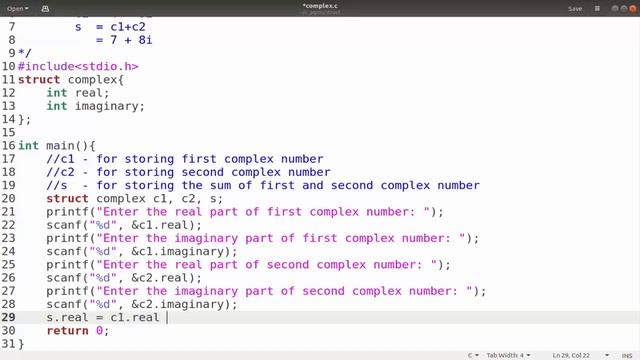
Task: Click printf 'imaginary part of first complex number'
Action: tap(262, 238)
